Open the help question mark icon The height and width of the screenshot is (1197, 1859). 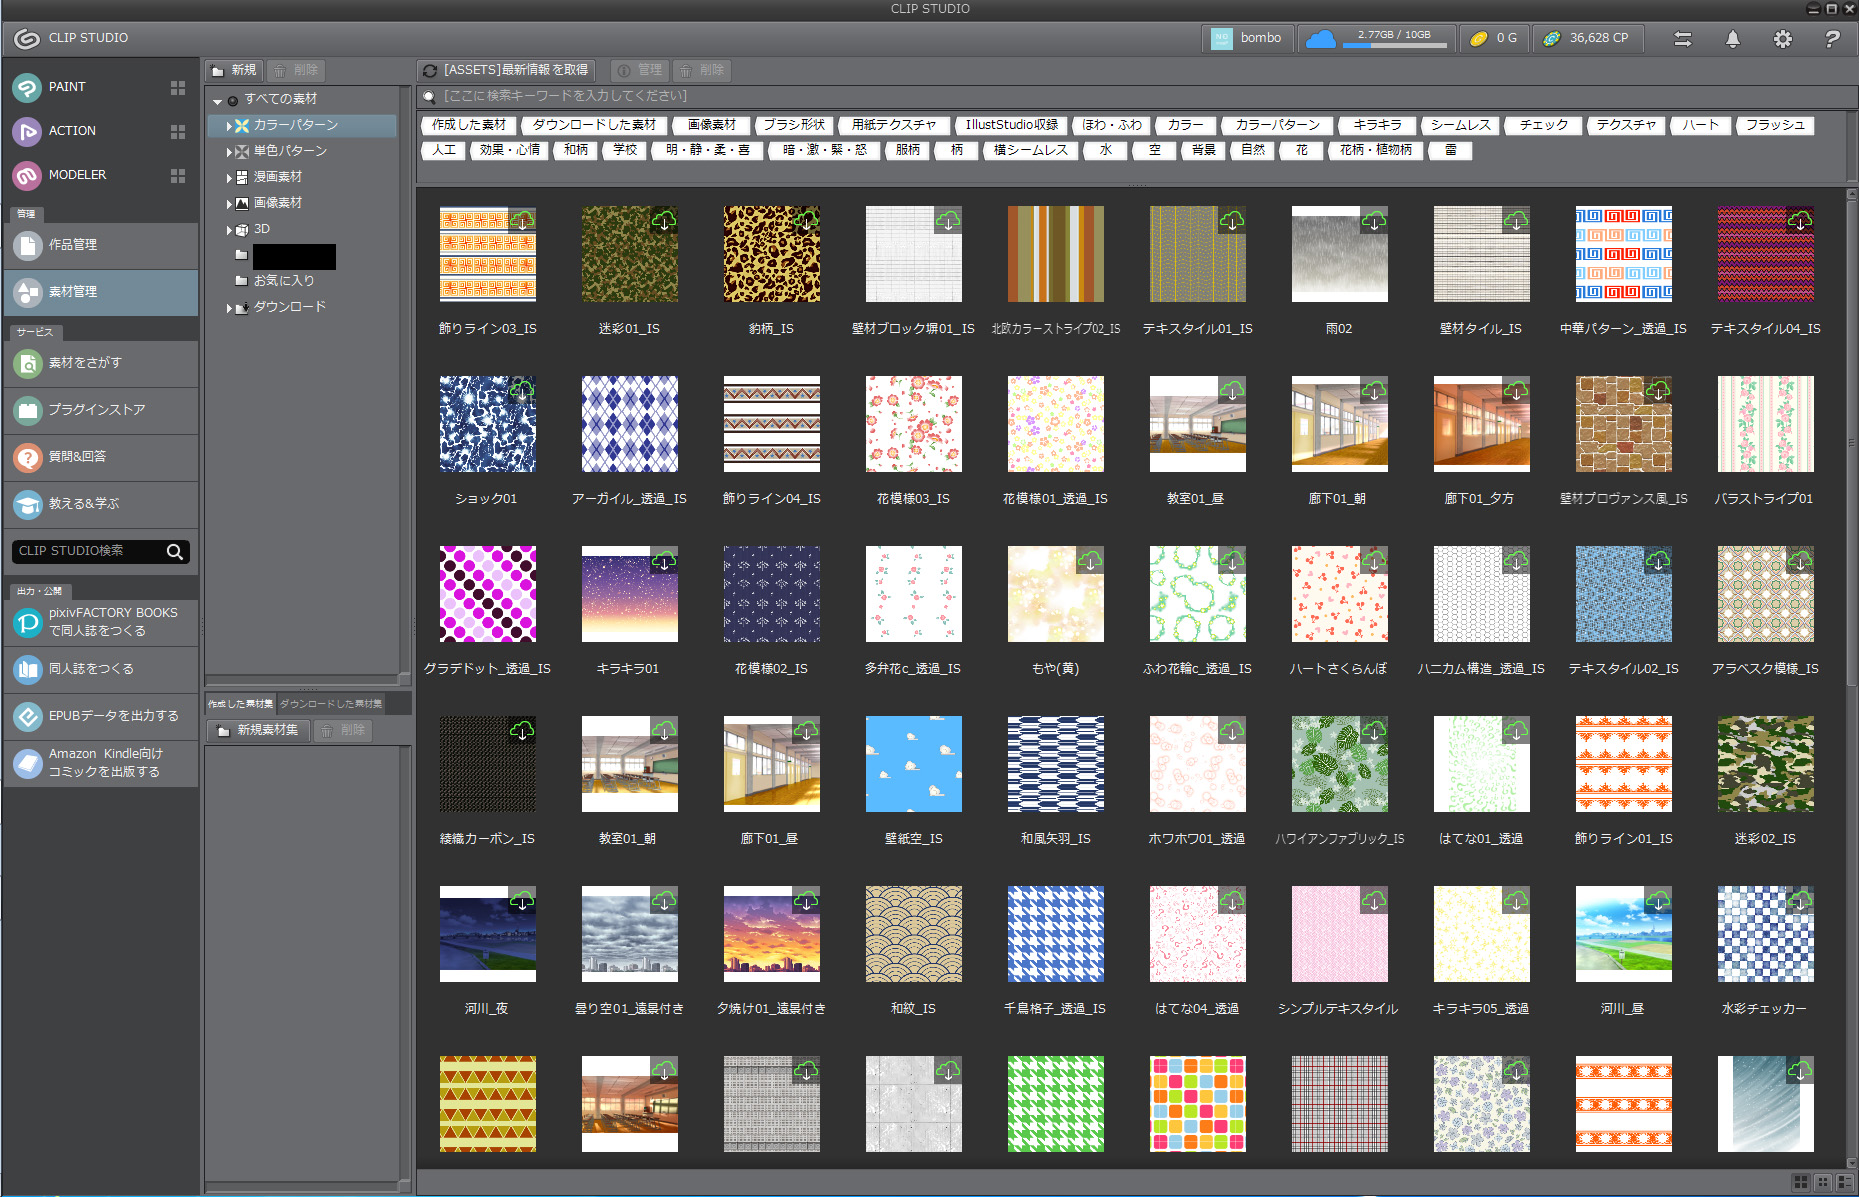tap(1831, 39)
